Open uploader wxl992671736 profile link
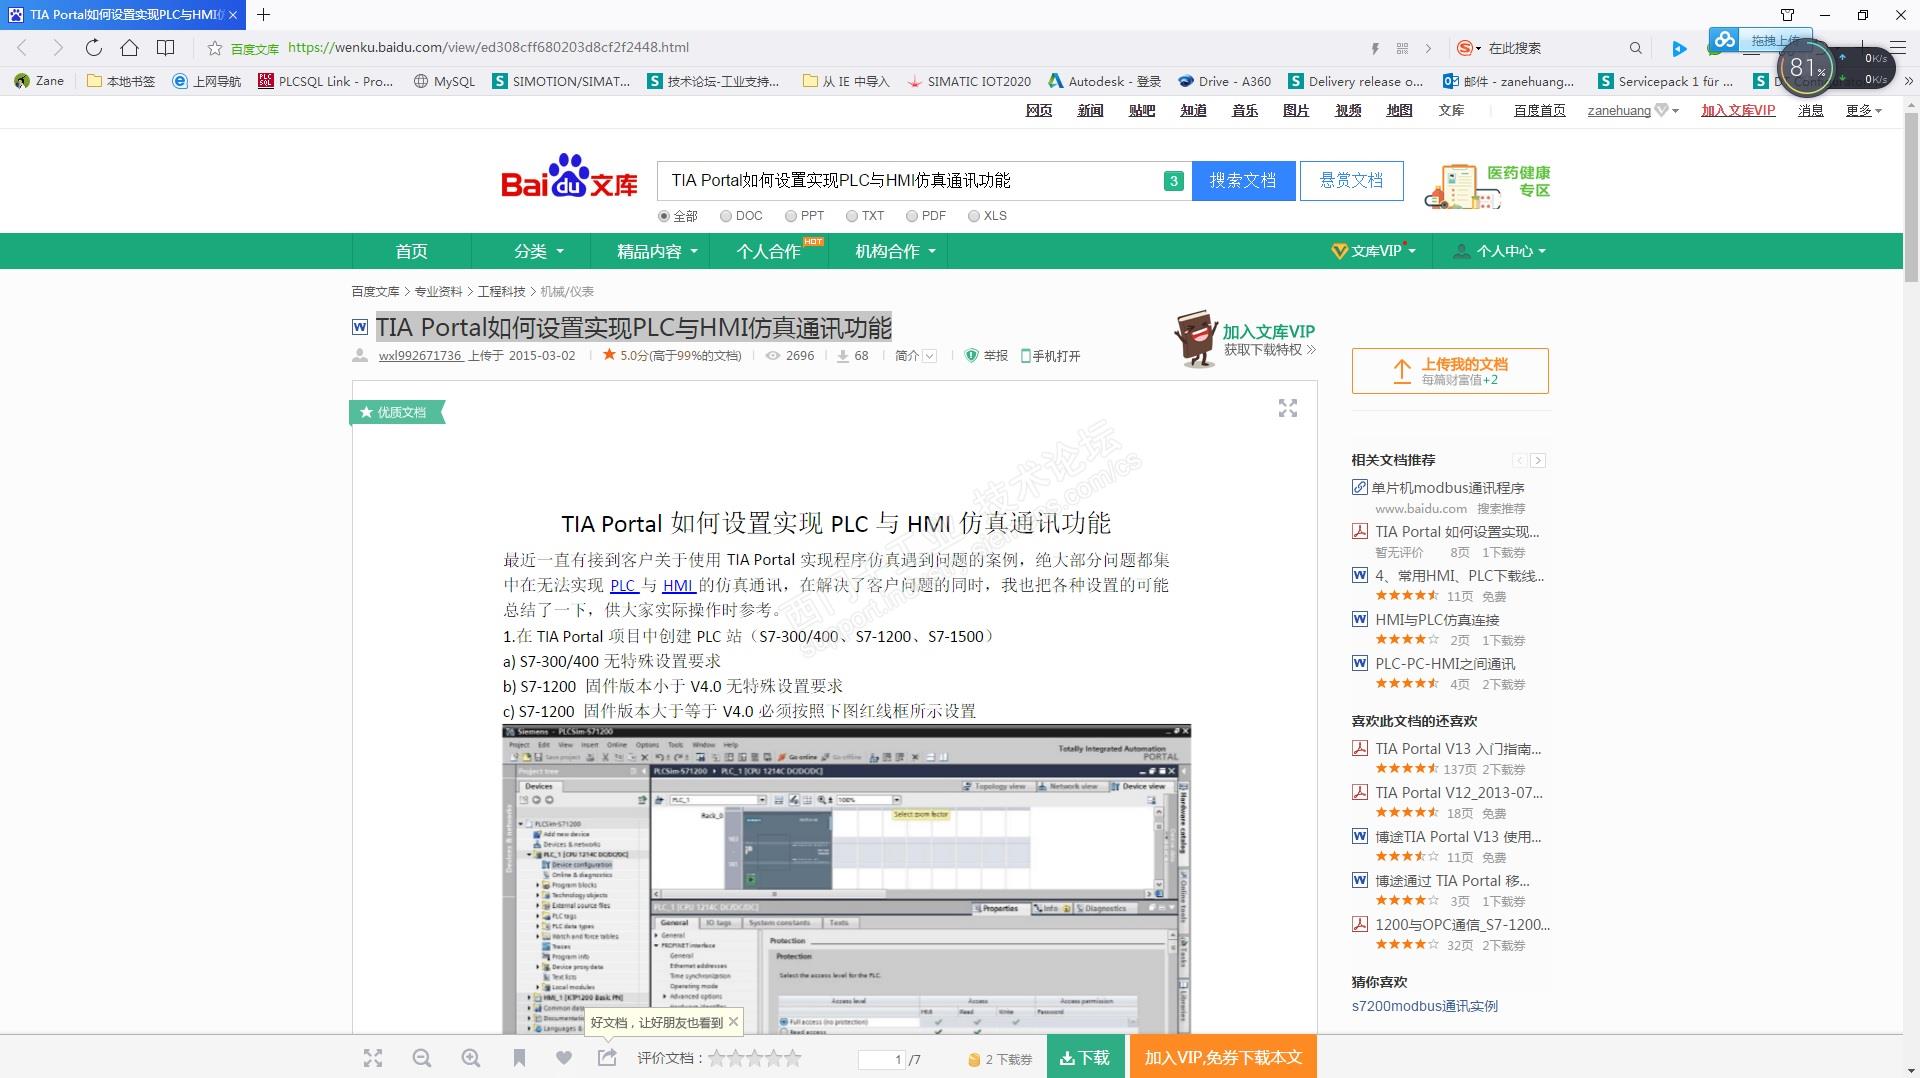Viewport: 1920px width, 1078px height. 420,356
